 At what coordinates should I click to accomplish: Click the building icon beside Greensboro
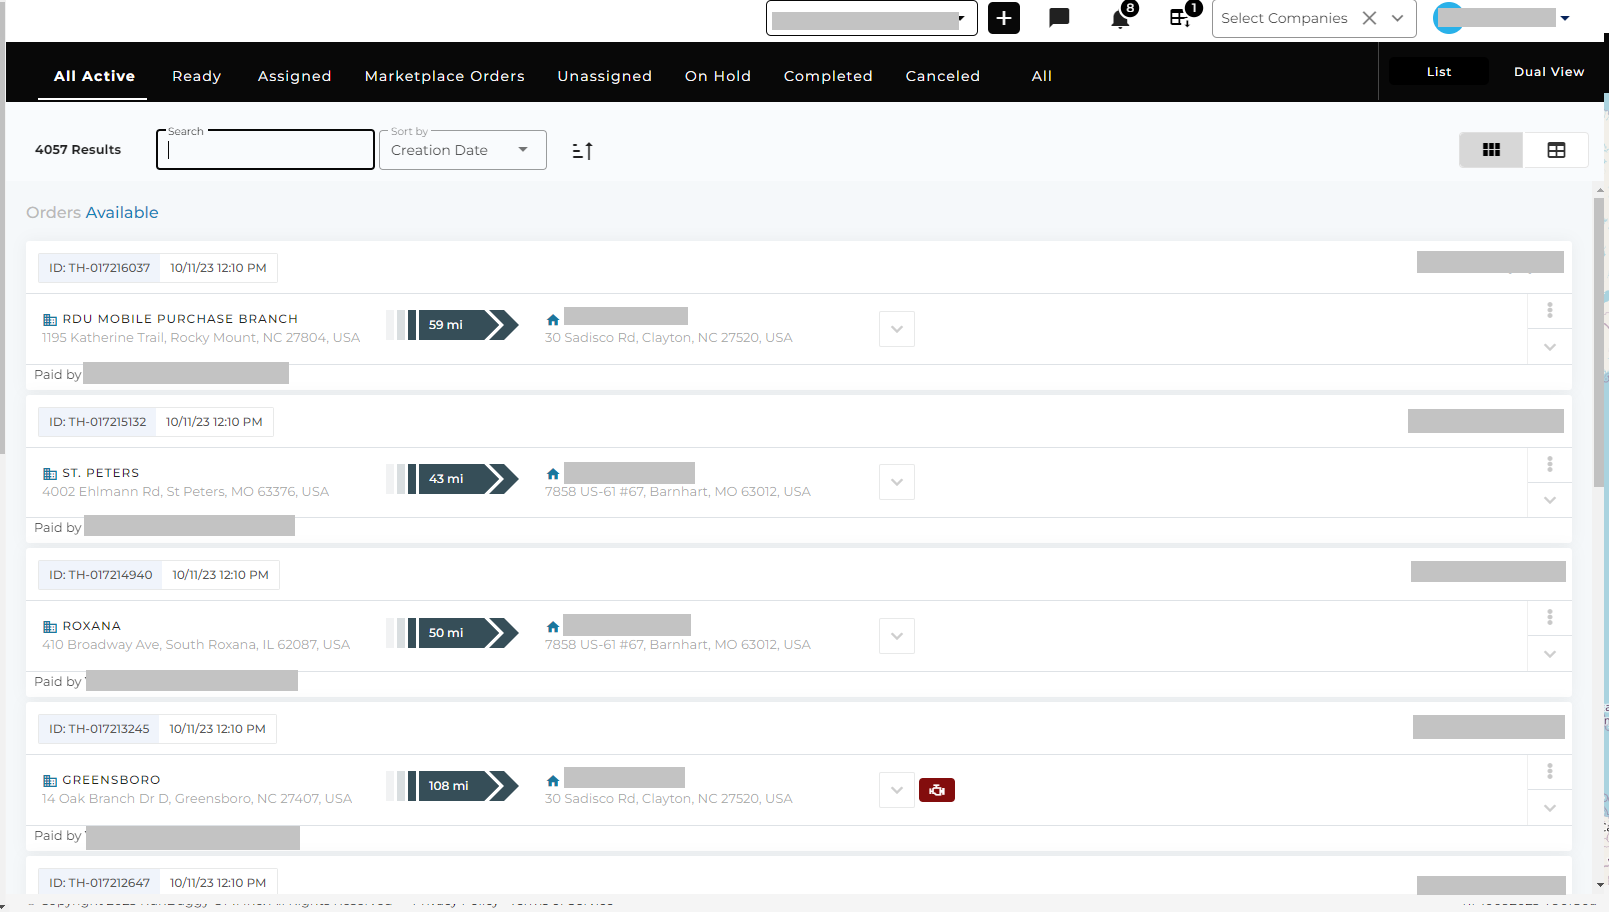(50, 781)
